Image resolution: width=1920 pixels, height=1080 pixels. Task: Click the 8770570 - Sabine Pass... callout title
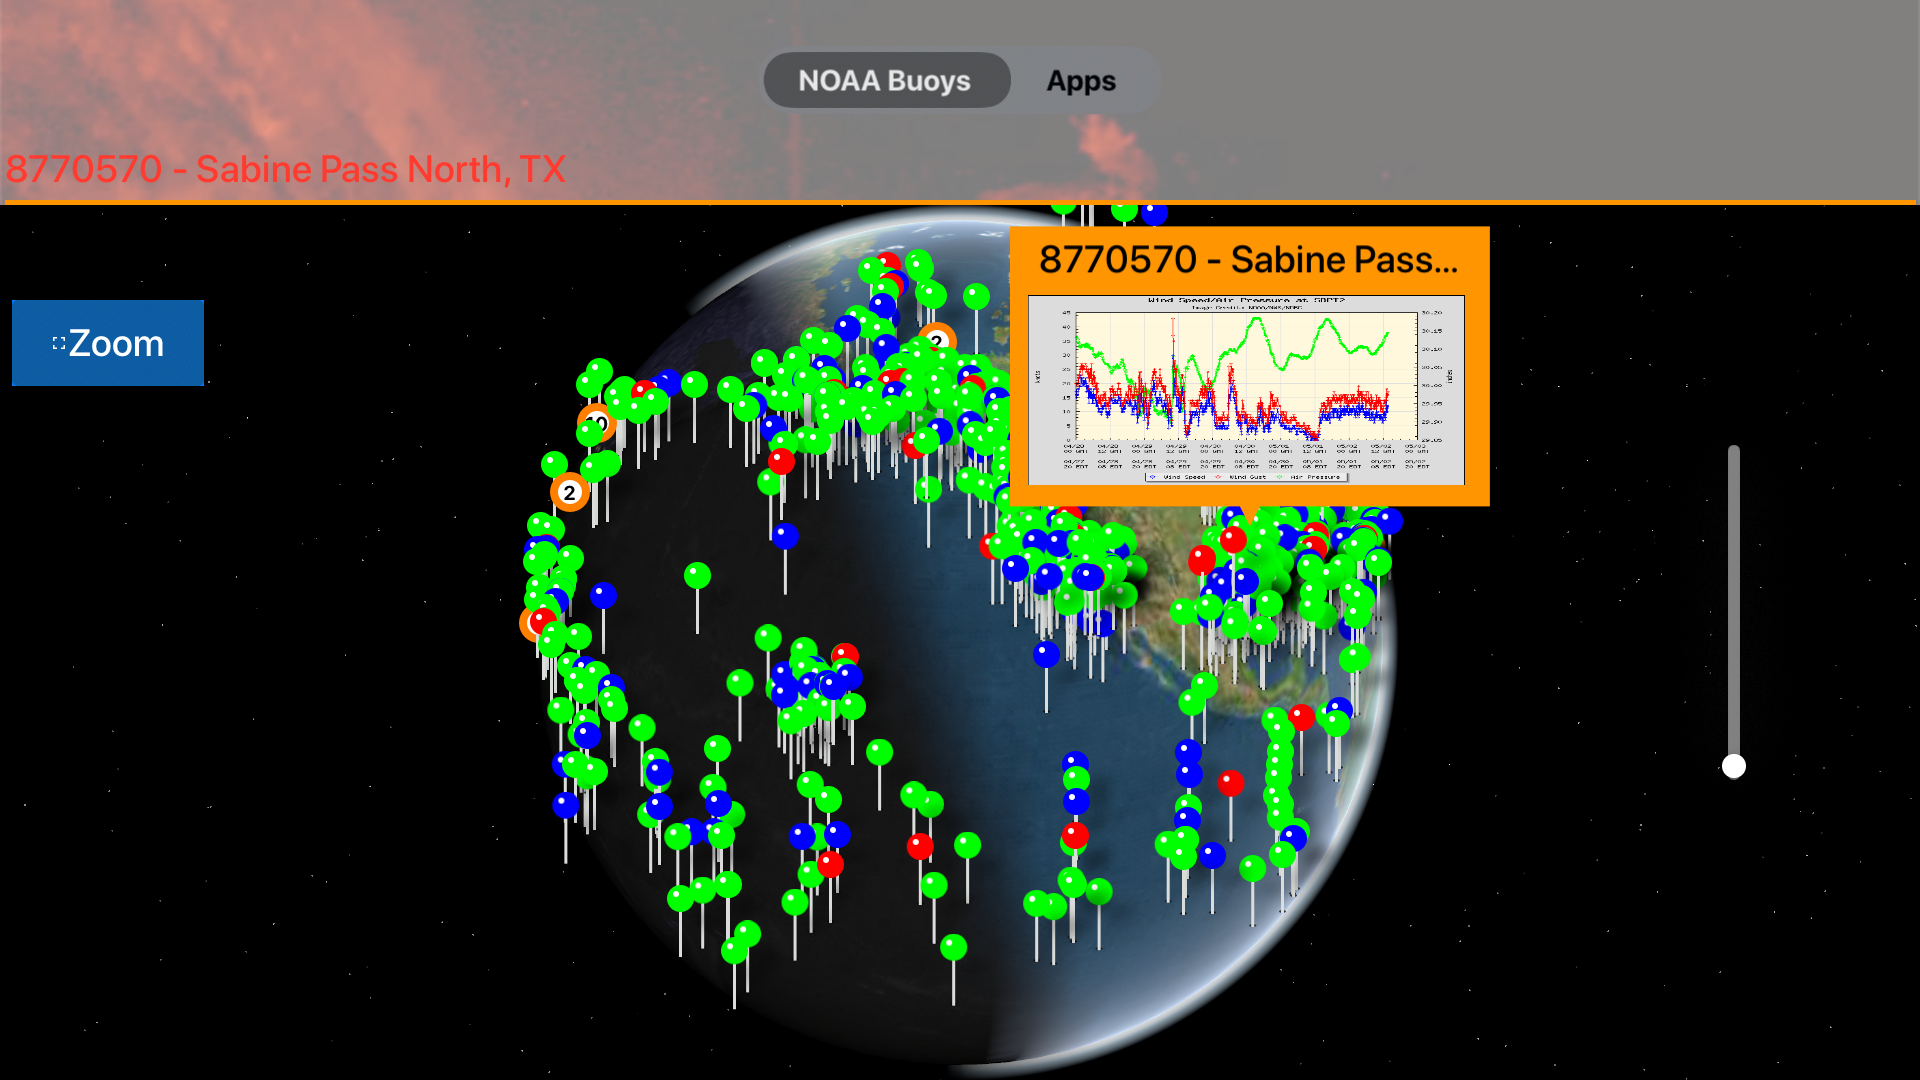1248,259
